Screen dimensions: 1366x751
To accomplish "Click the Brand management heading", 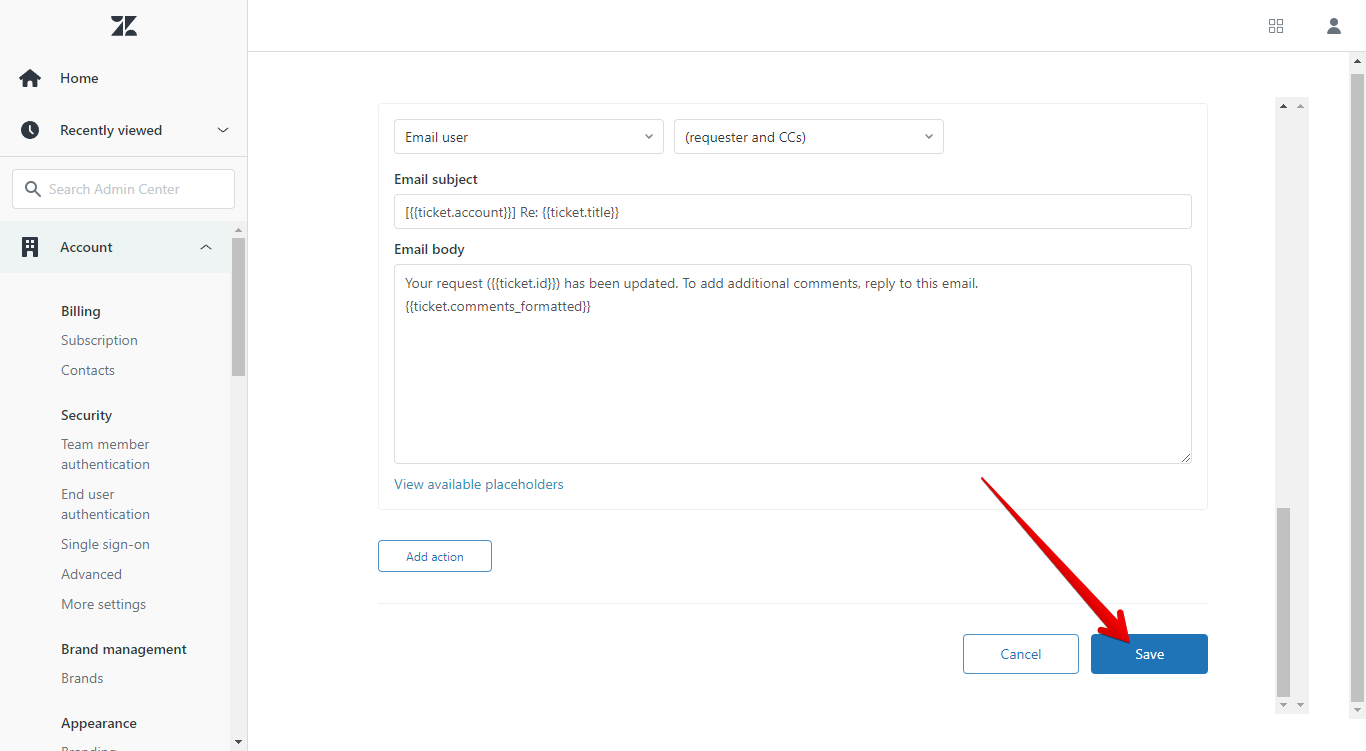I will [124, 649].
